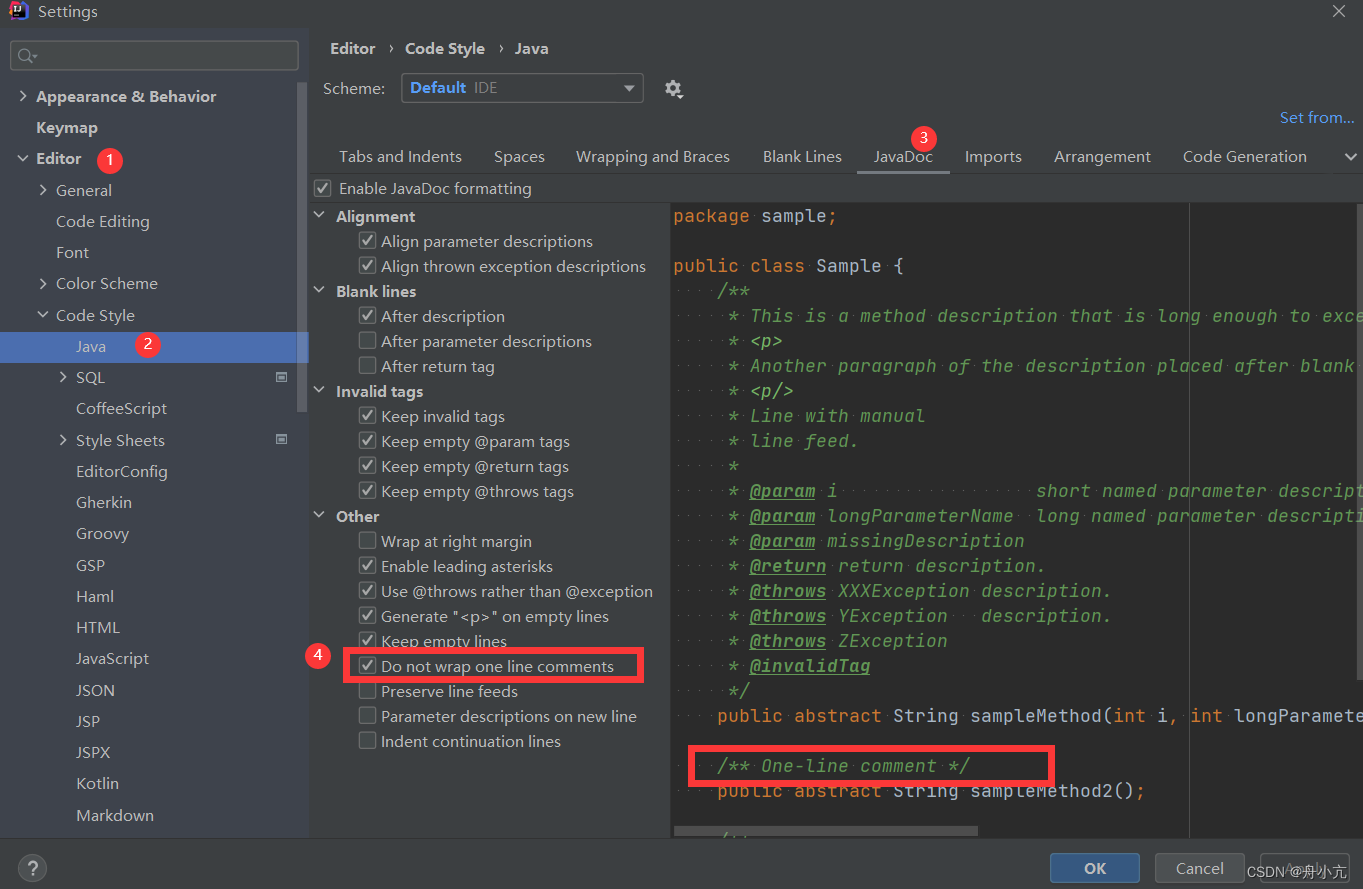
Task: Enable Preserve line feeds checkbox
Action: [x=368, y=691]
